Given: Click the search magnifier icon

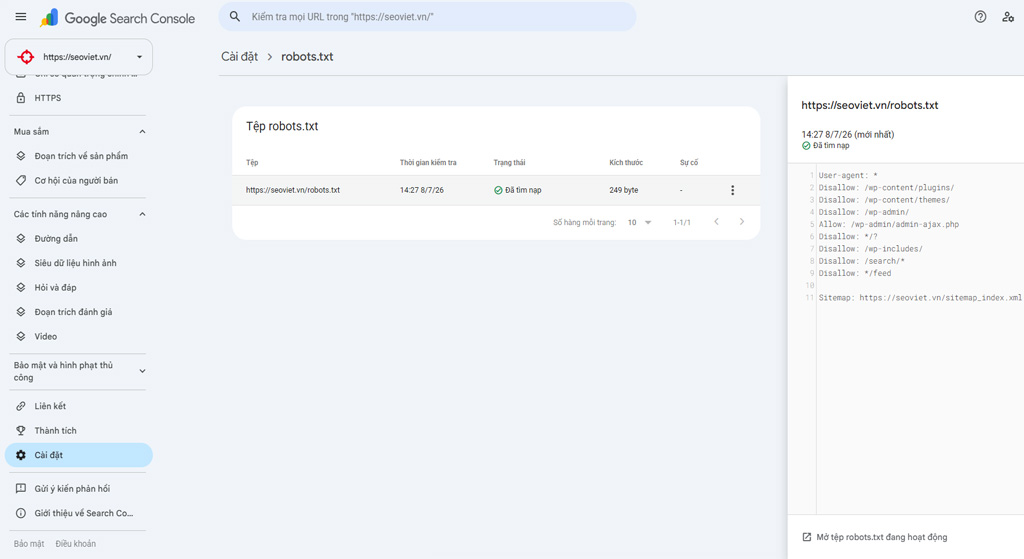Looking at the screenshot, I should click(x=235, y=16).
